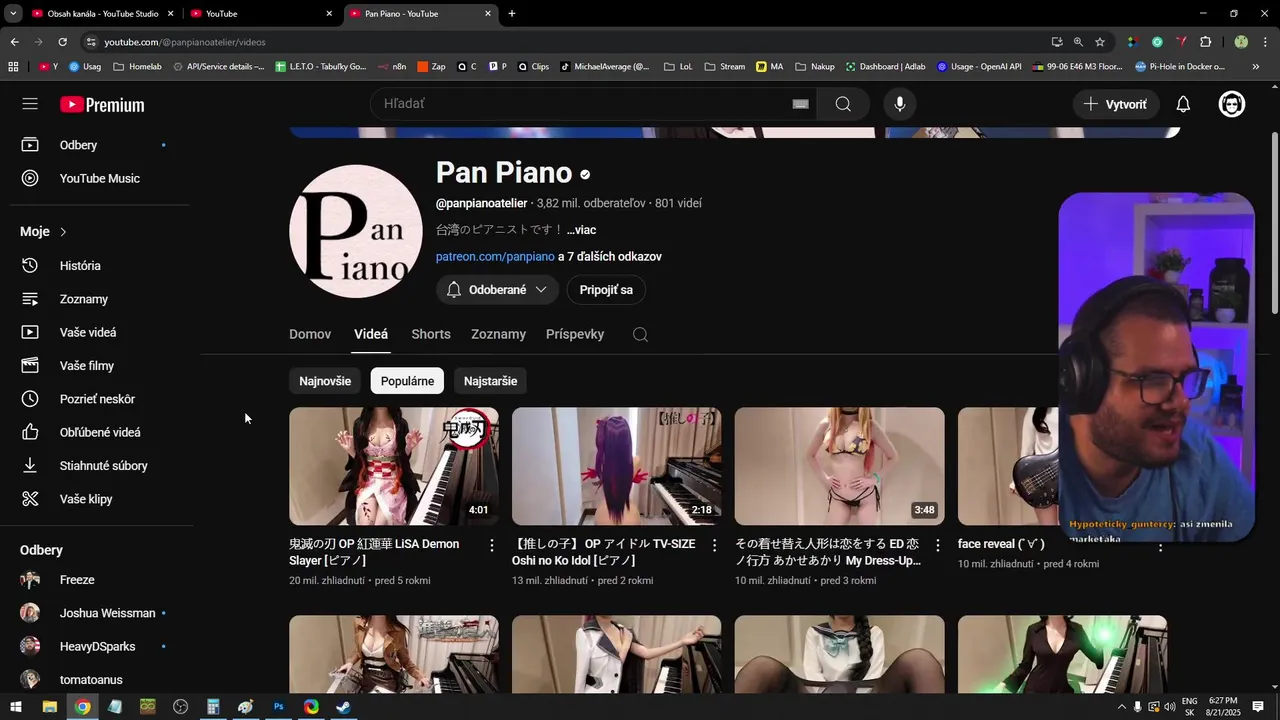Sort videos by Najstaršie
Viewport: 1280px width, 720px height.
tap(490, 381)
